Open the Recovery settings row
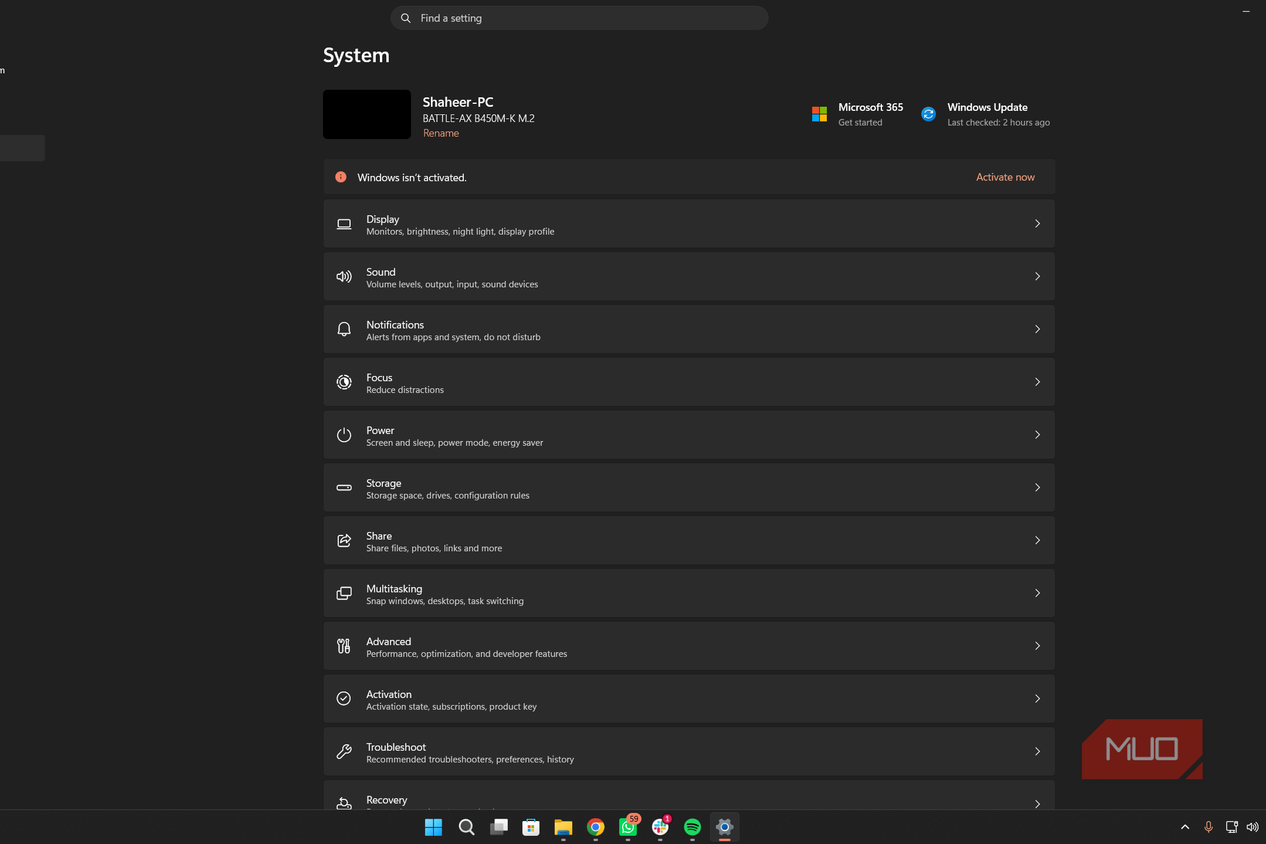Image resolution: width=1266 pixels, height=844 pixels. click(x=689, y=797)
